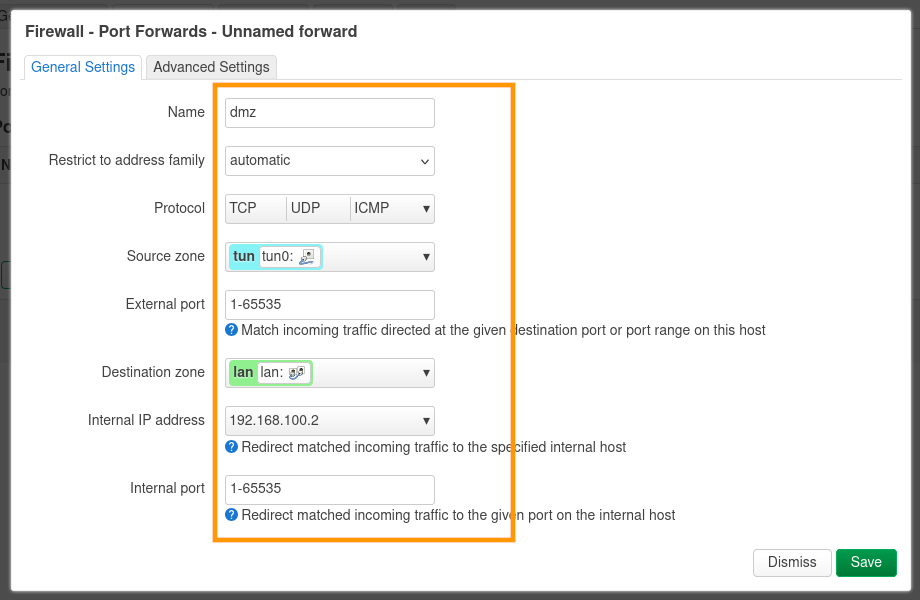Save the port forward rule
Image resolution: width=920 pixels, height=600 pixels.
(866, 562)
